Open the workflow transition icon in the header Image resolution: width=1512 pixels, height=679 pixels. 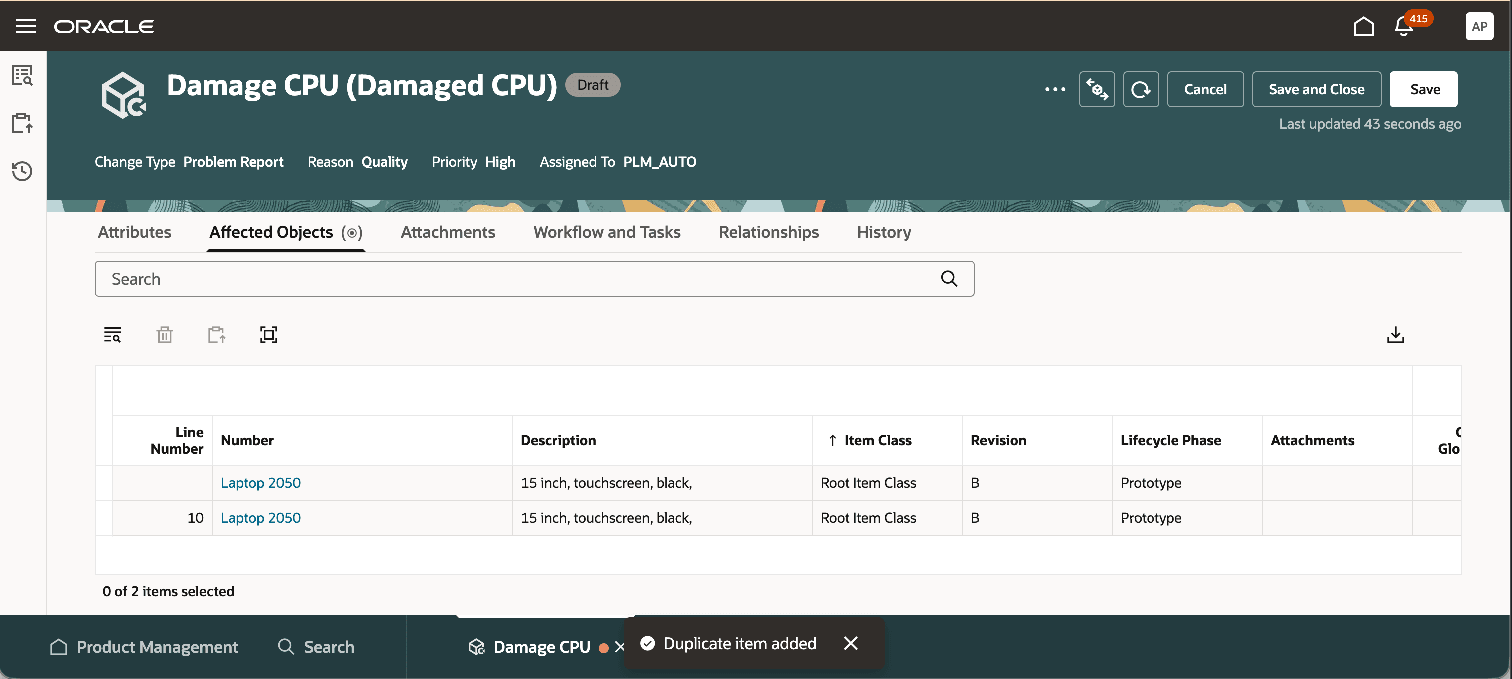click(x=1096, y=89)
